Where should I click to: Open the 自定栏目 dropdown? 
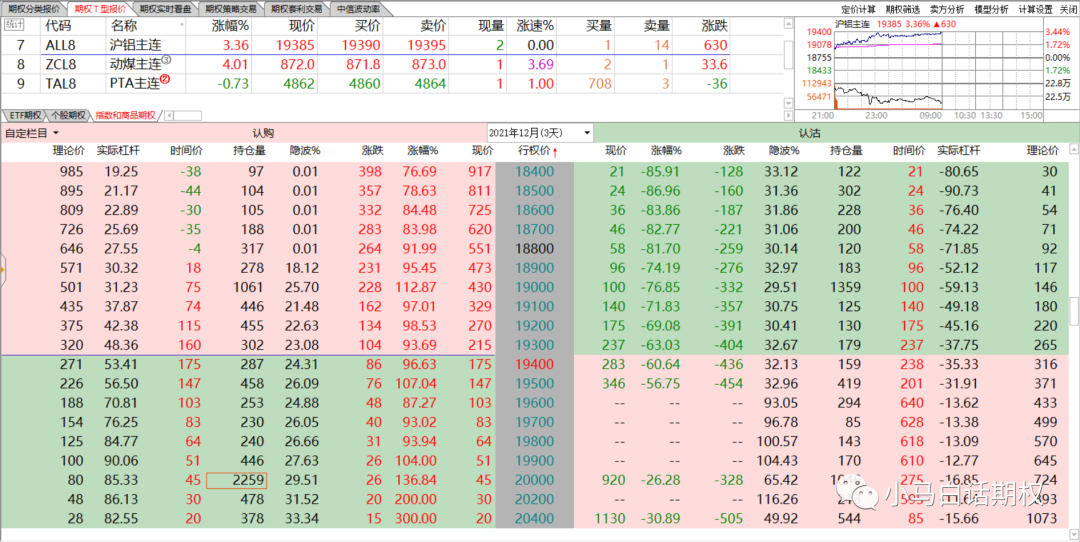[x=32, y=133]
